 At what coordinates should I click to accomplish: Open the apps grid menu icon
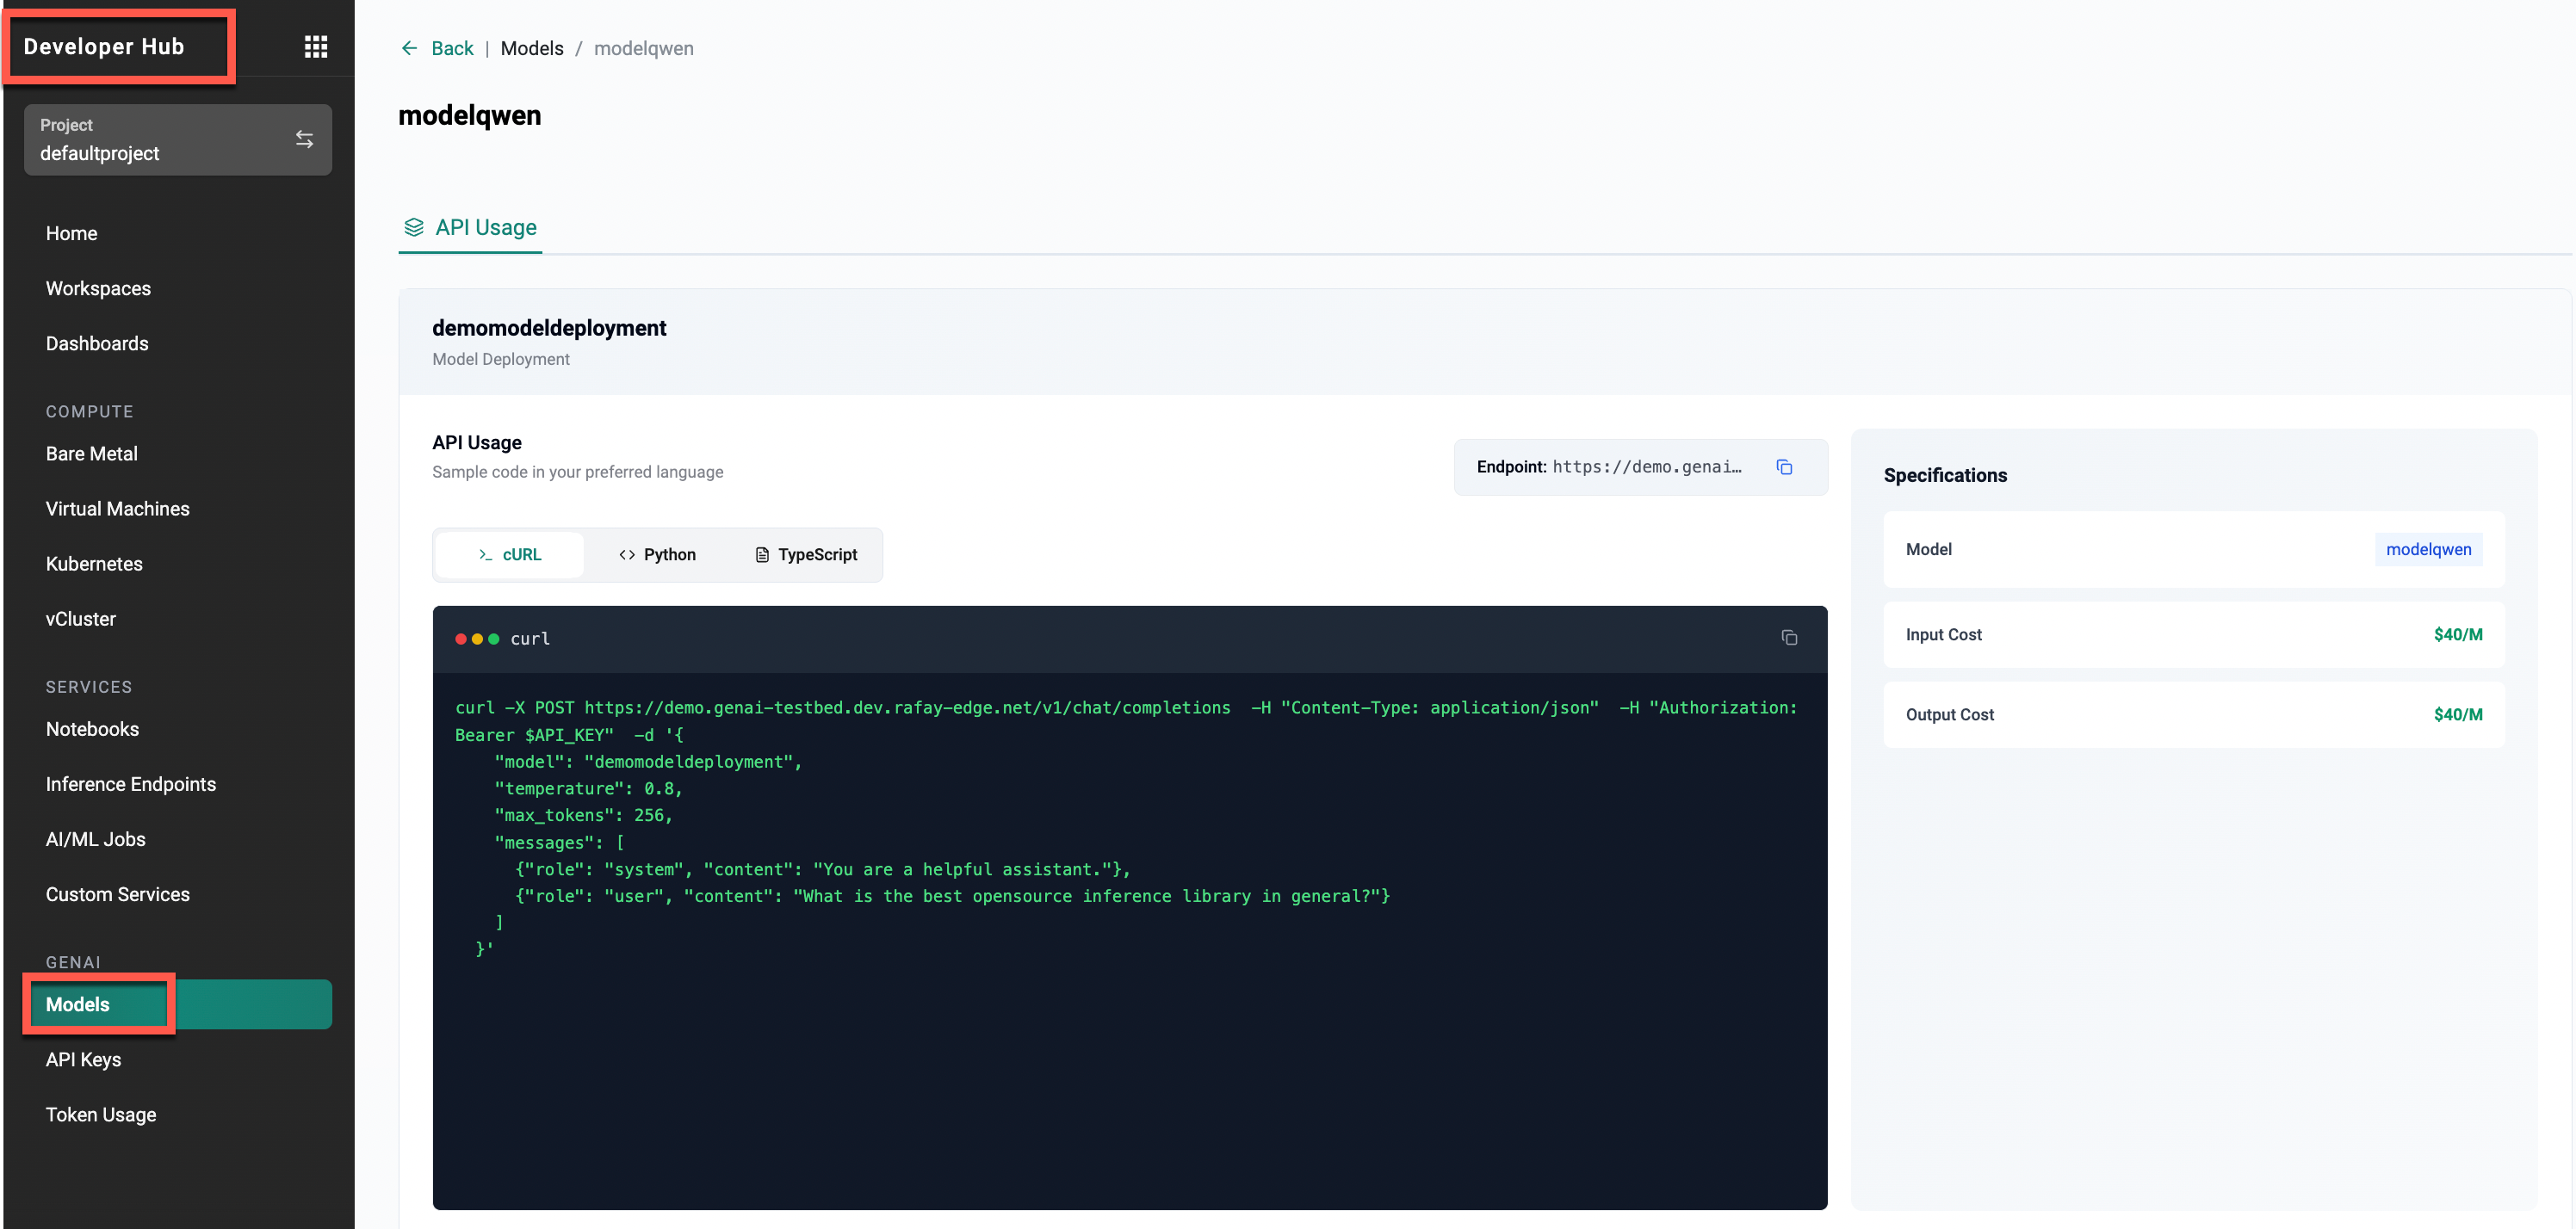(316, 47)
